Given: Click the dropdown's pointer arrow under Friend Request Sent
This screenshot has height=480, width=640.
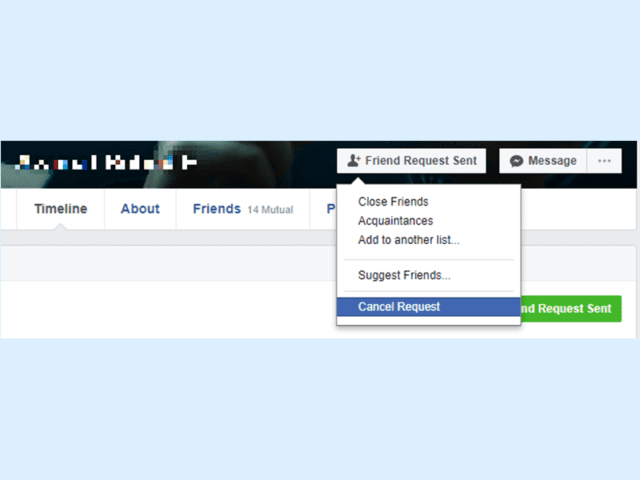Looking at the screenshot, I should pos(358,180).
